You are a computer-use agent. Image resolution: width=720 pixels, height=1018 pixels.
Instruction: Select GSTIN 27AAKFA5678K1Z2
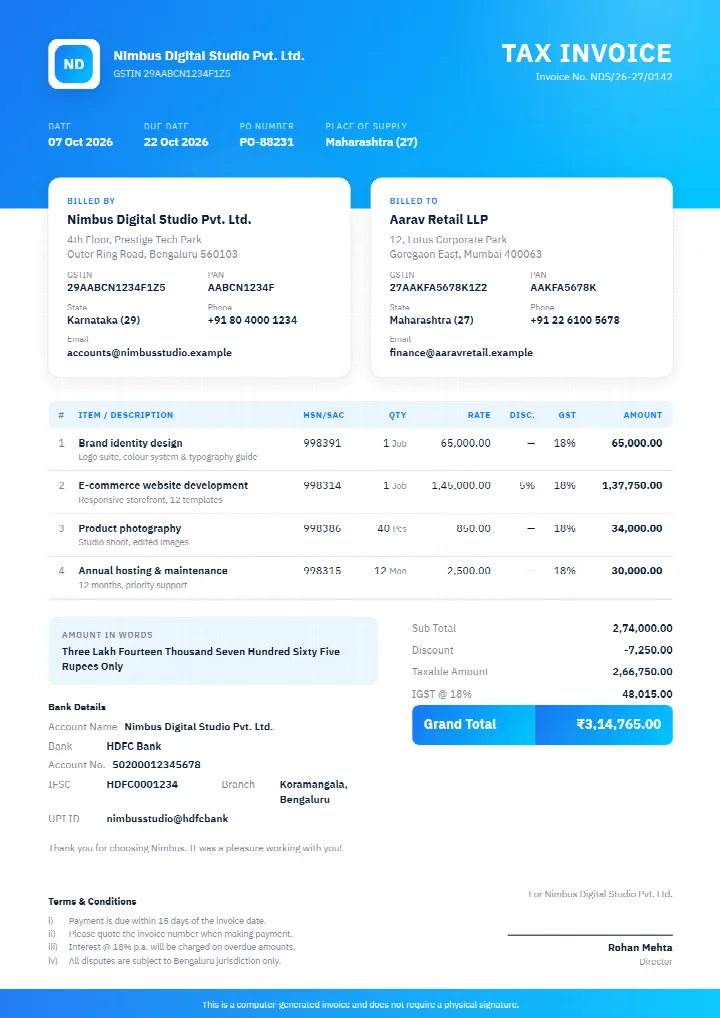click(438, 287)
